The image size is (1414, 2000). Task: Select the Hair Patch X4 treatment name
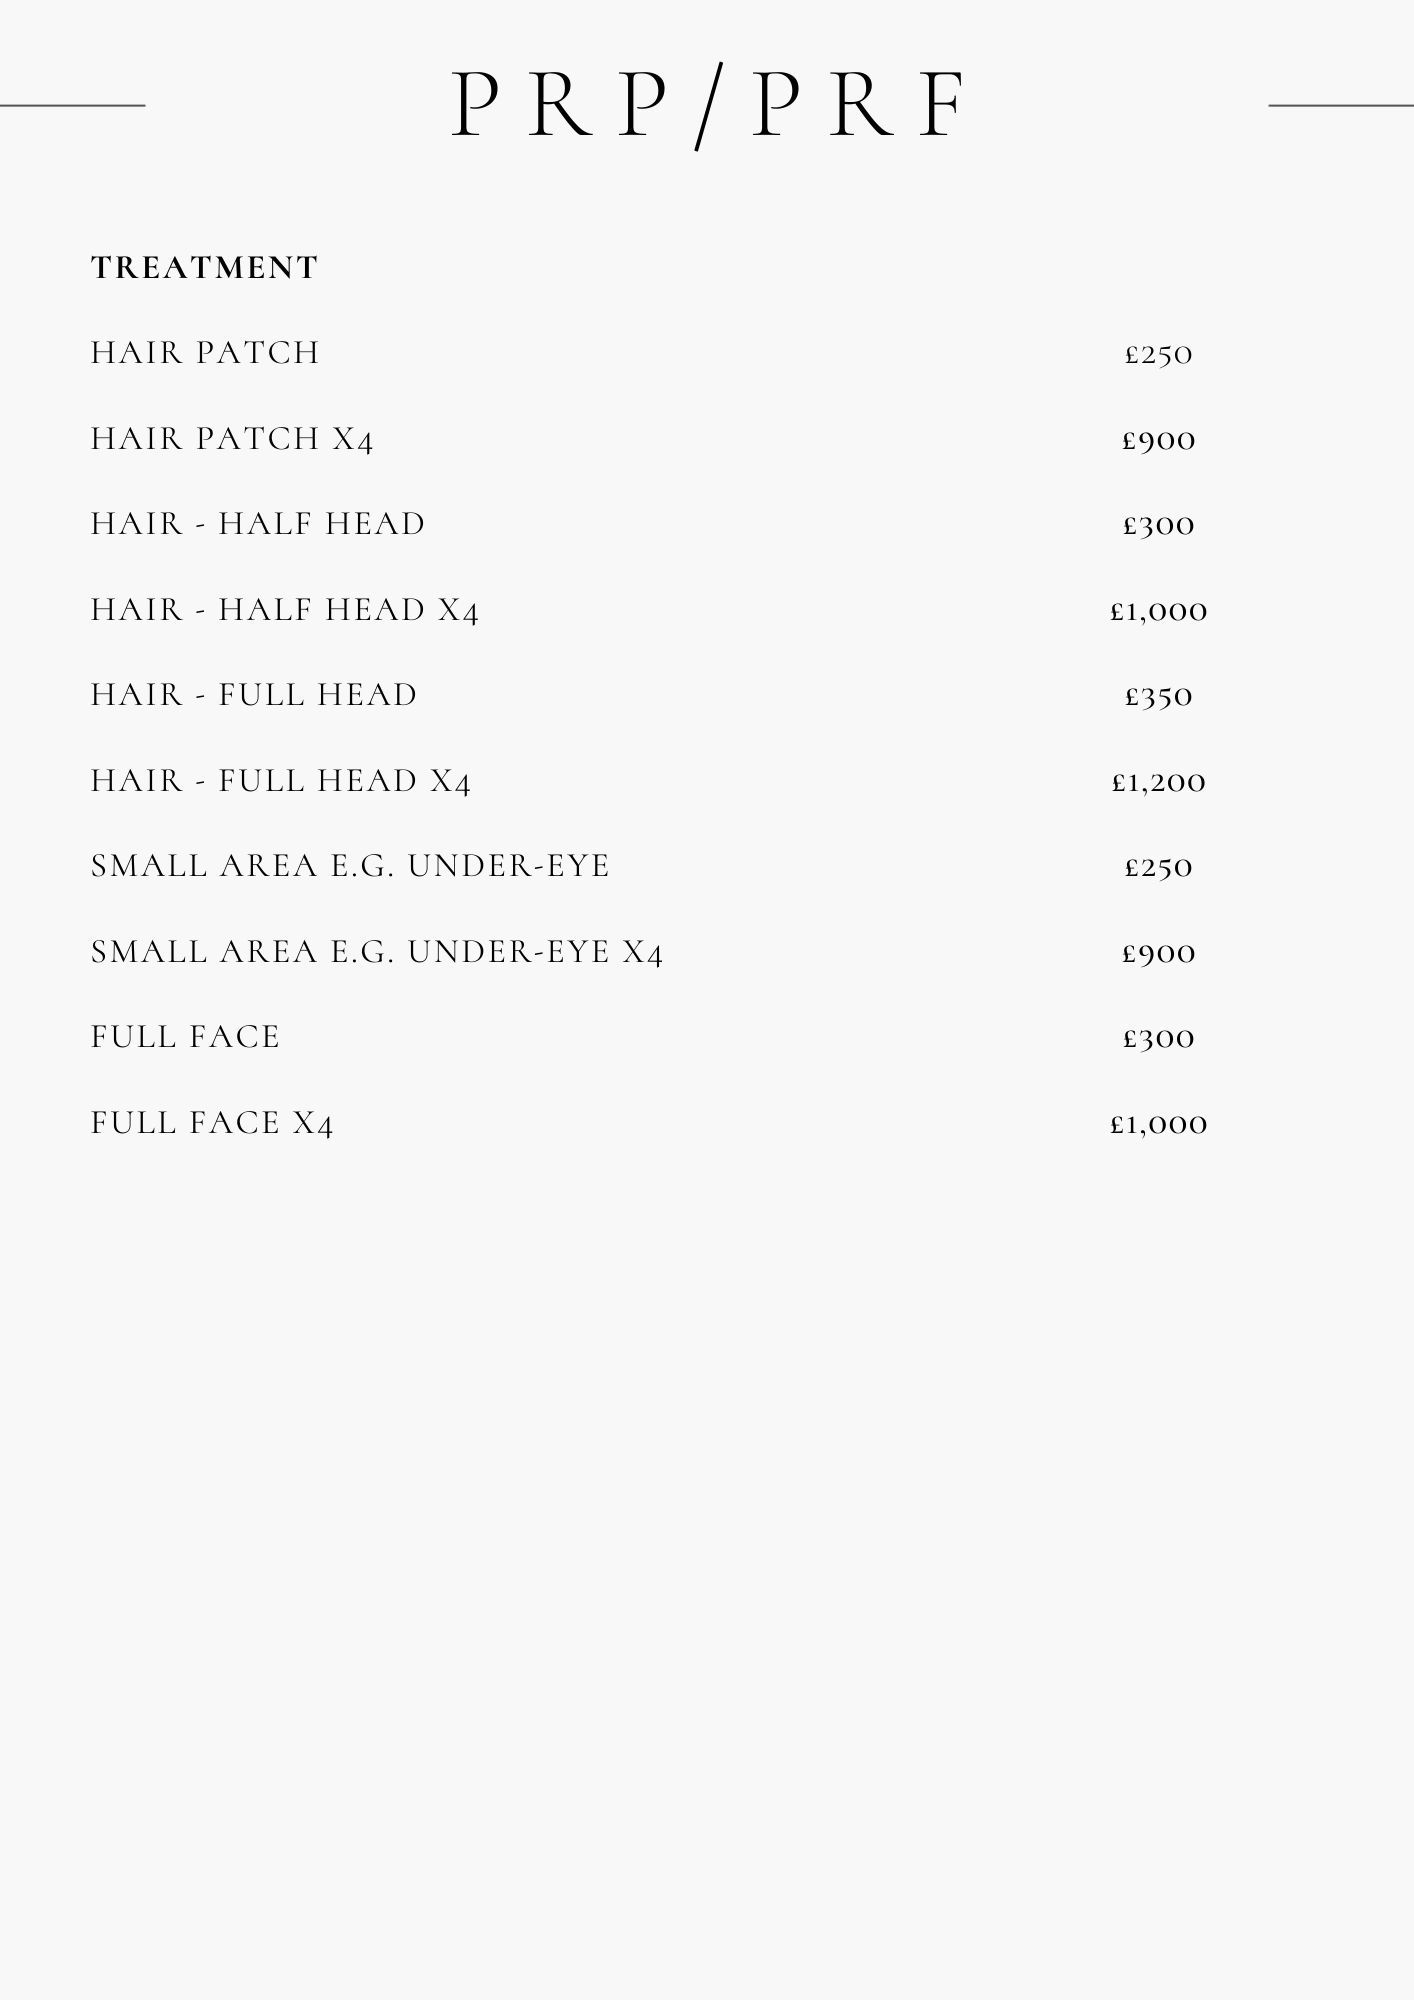232,439
